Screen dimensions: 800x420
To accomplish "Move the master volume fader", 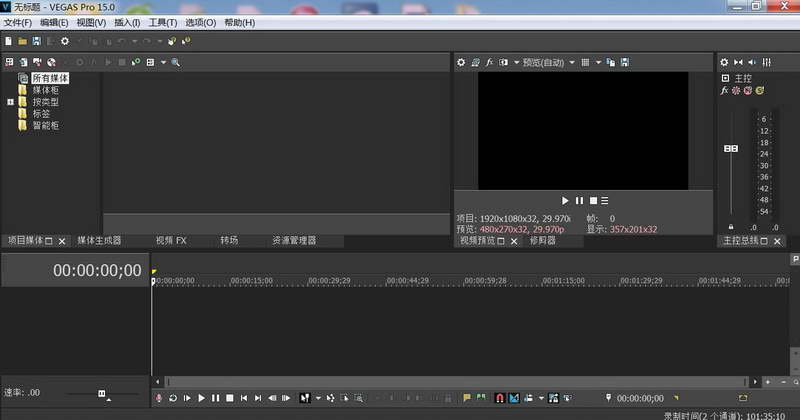I will point(731,149).
